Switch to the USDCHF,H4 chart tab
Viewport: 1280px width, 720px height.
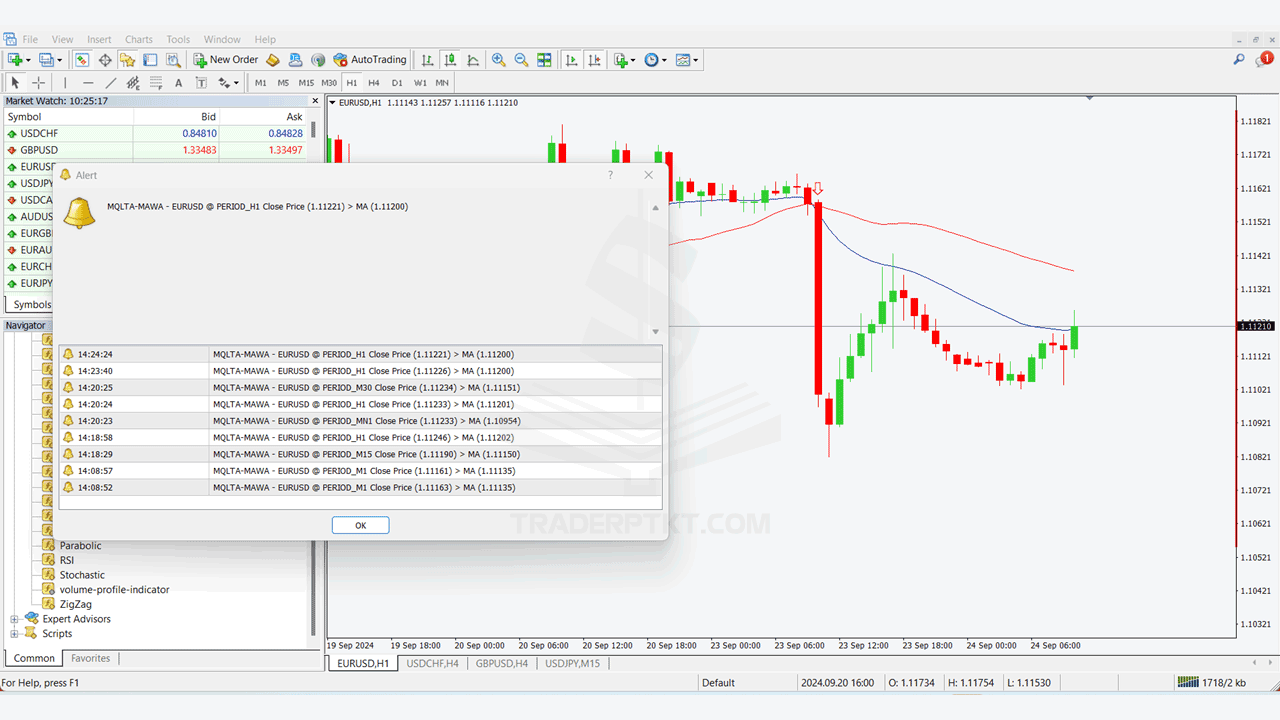pos(432,663)
